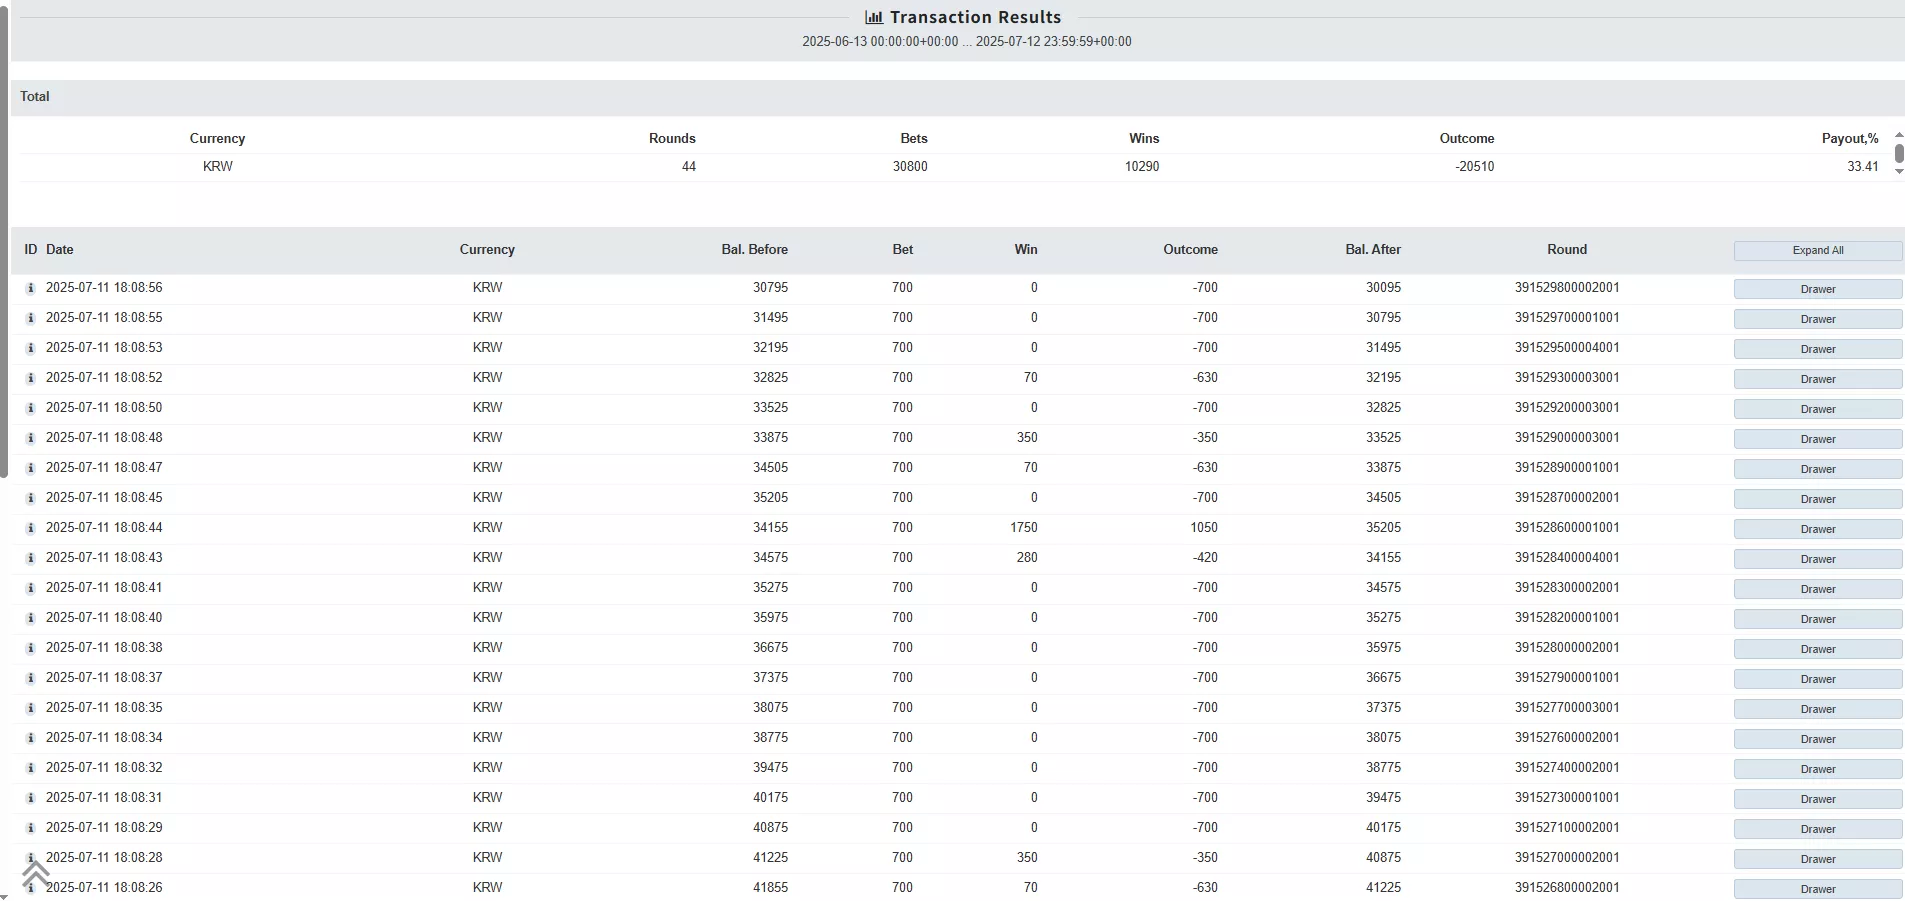Open Drawer for round 391528400004001

[1818, 559]
